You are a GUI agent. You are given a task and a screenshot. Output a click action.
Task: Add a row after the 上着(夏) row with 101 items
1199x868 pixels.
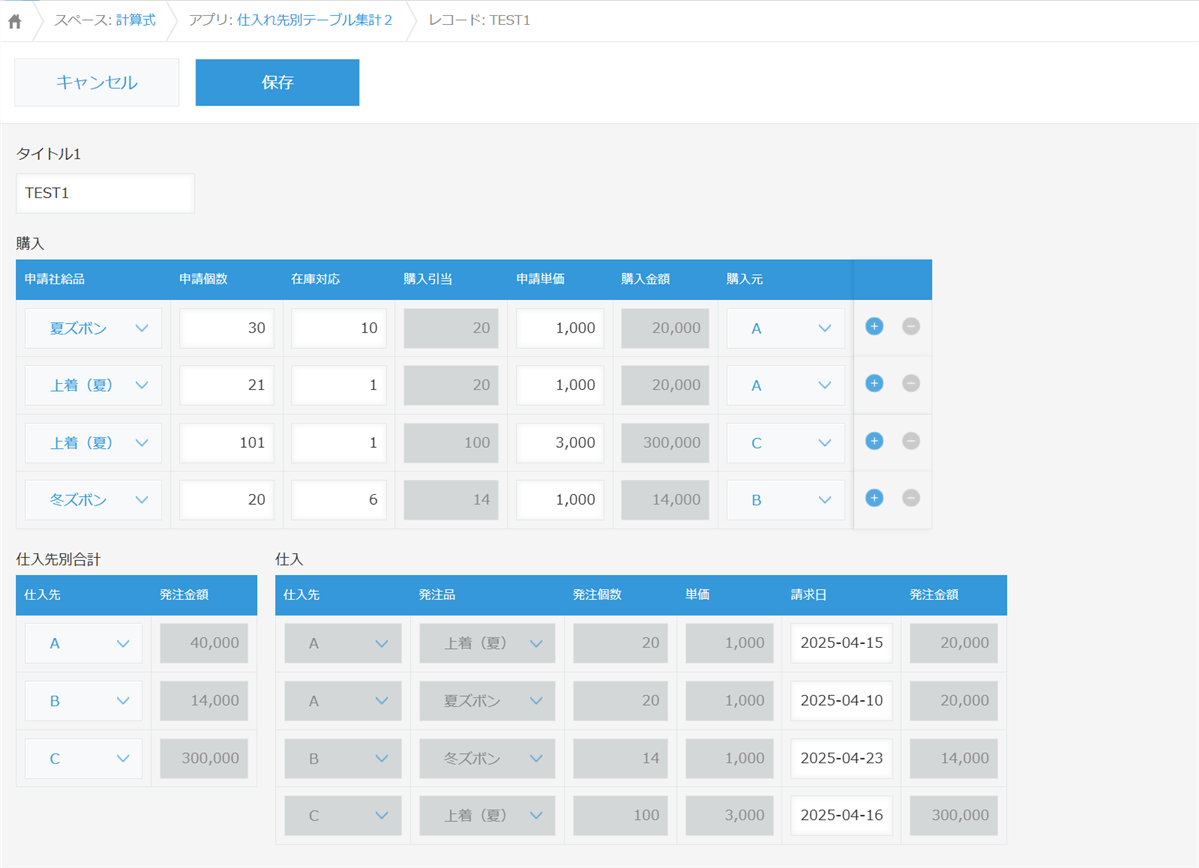tap(874, 441)
